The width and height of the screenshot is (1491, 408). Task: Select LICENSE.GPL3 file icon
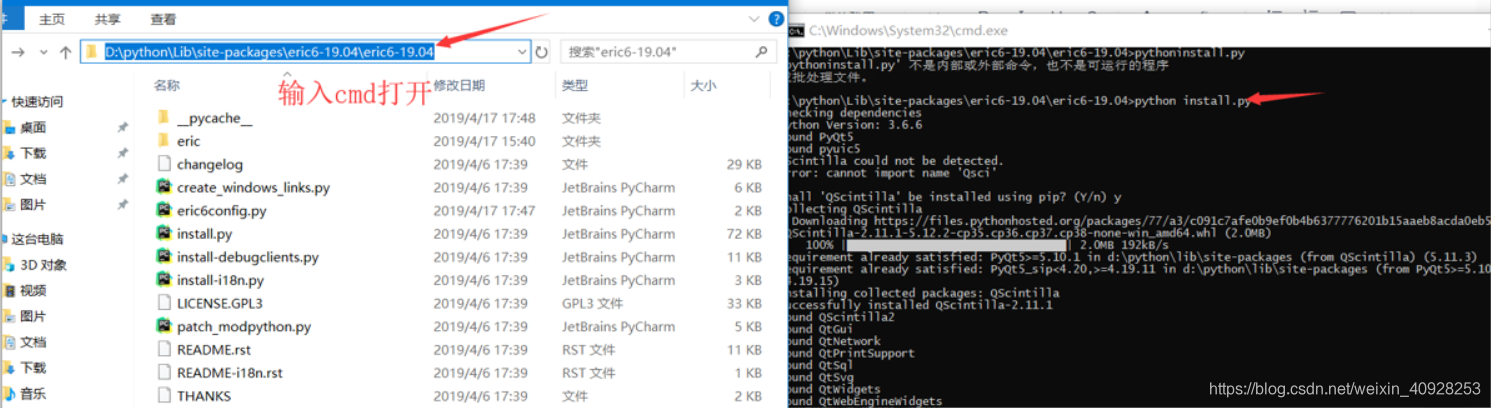tap(165, 303)
